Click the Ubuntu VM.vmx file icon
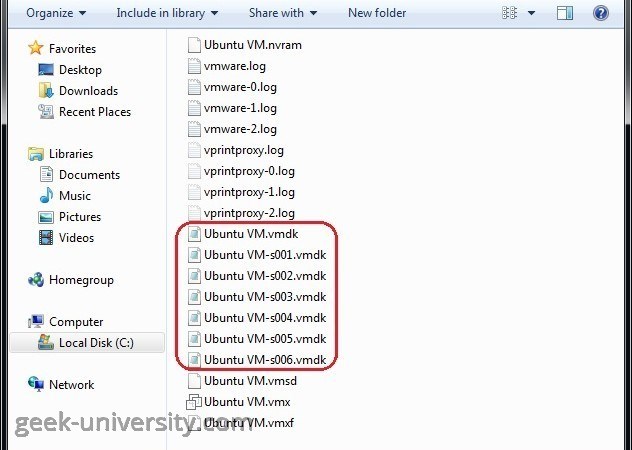This screenshot has height=450, width=632. (194, 402)
